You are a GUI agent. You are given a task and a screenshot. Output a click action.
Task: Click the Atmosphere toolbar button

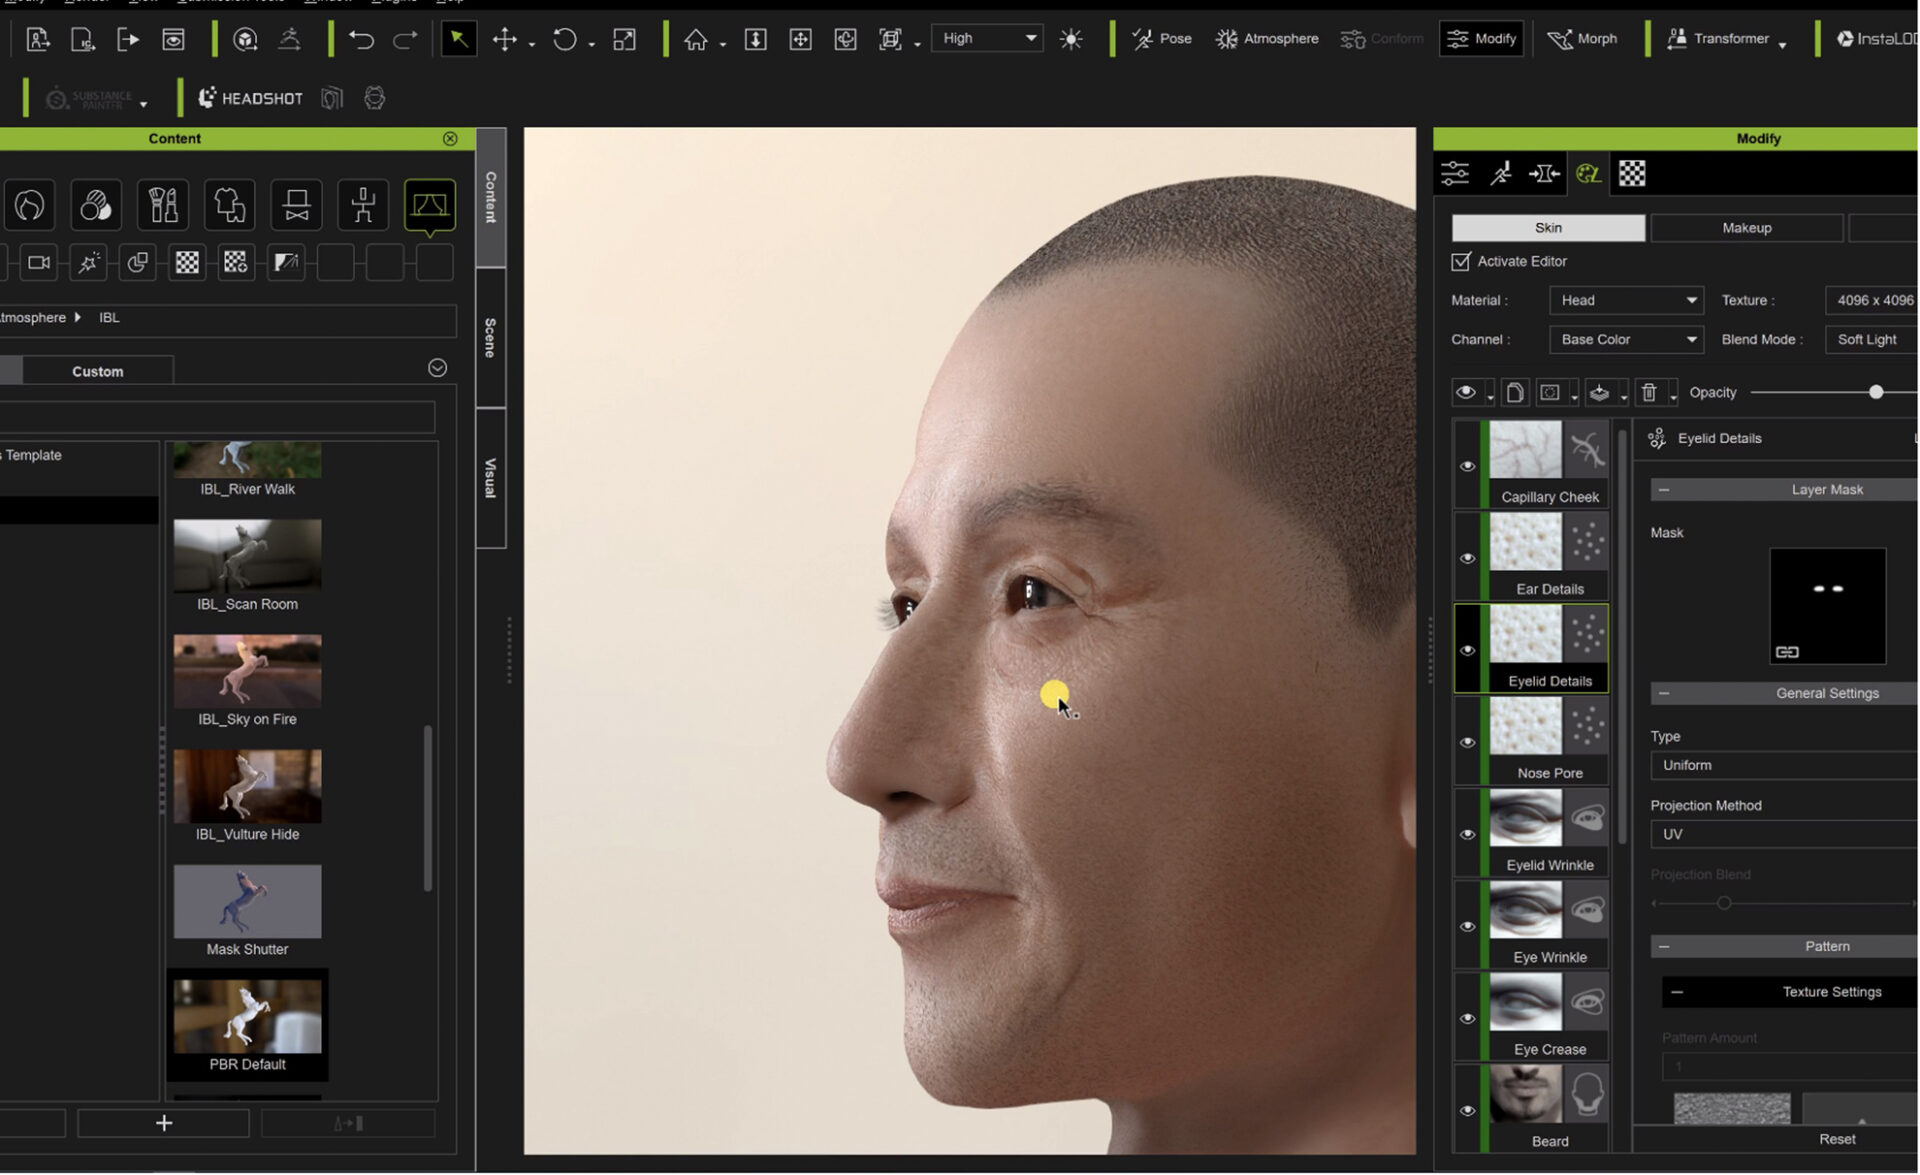[x=1267, y=38]
